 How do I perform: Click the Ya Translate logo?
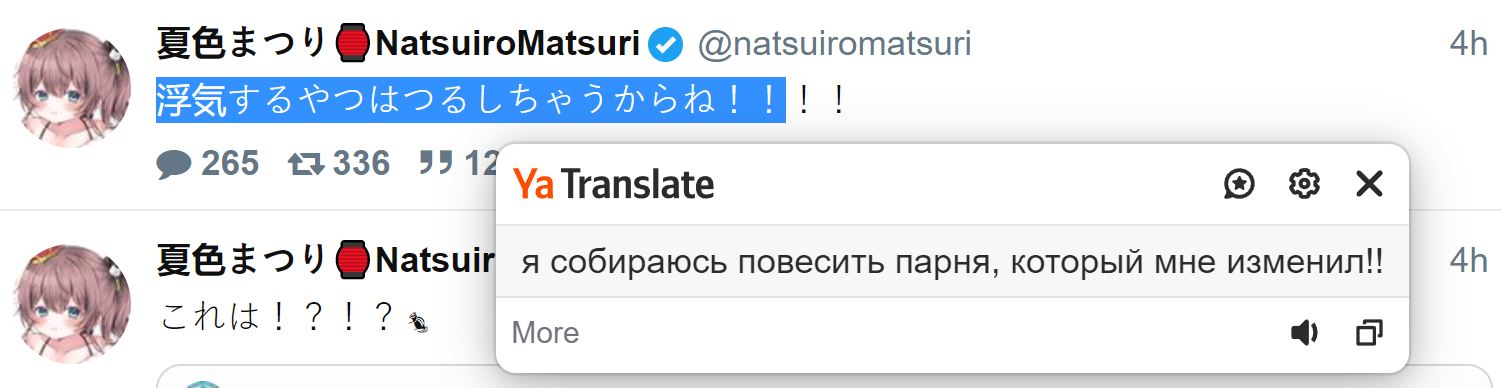click(614, 184)
